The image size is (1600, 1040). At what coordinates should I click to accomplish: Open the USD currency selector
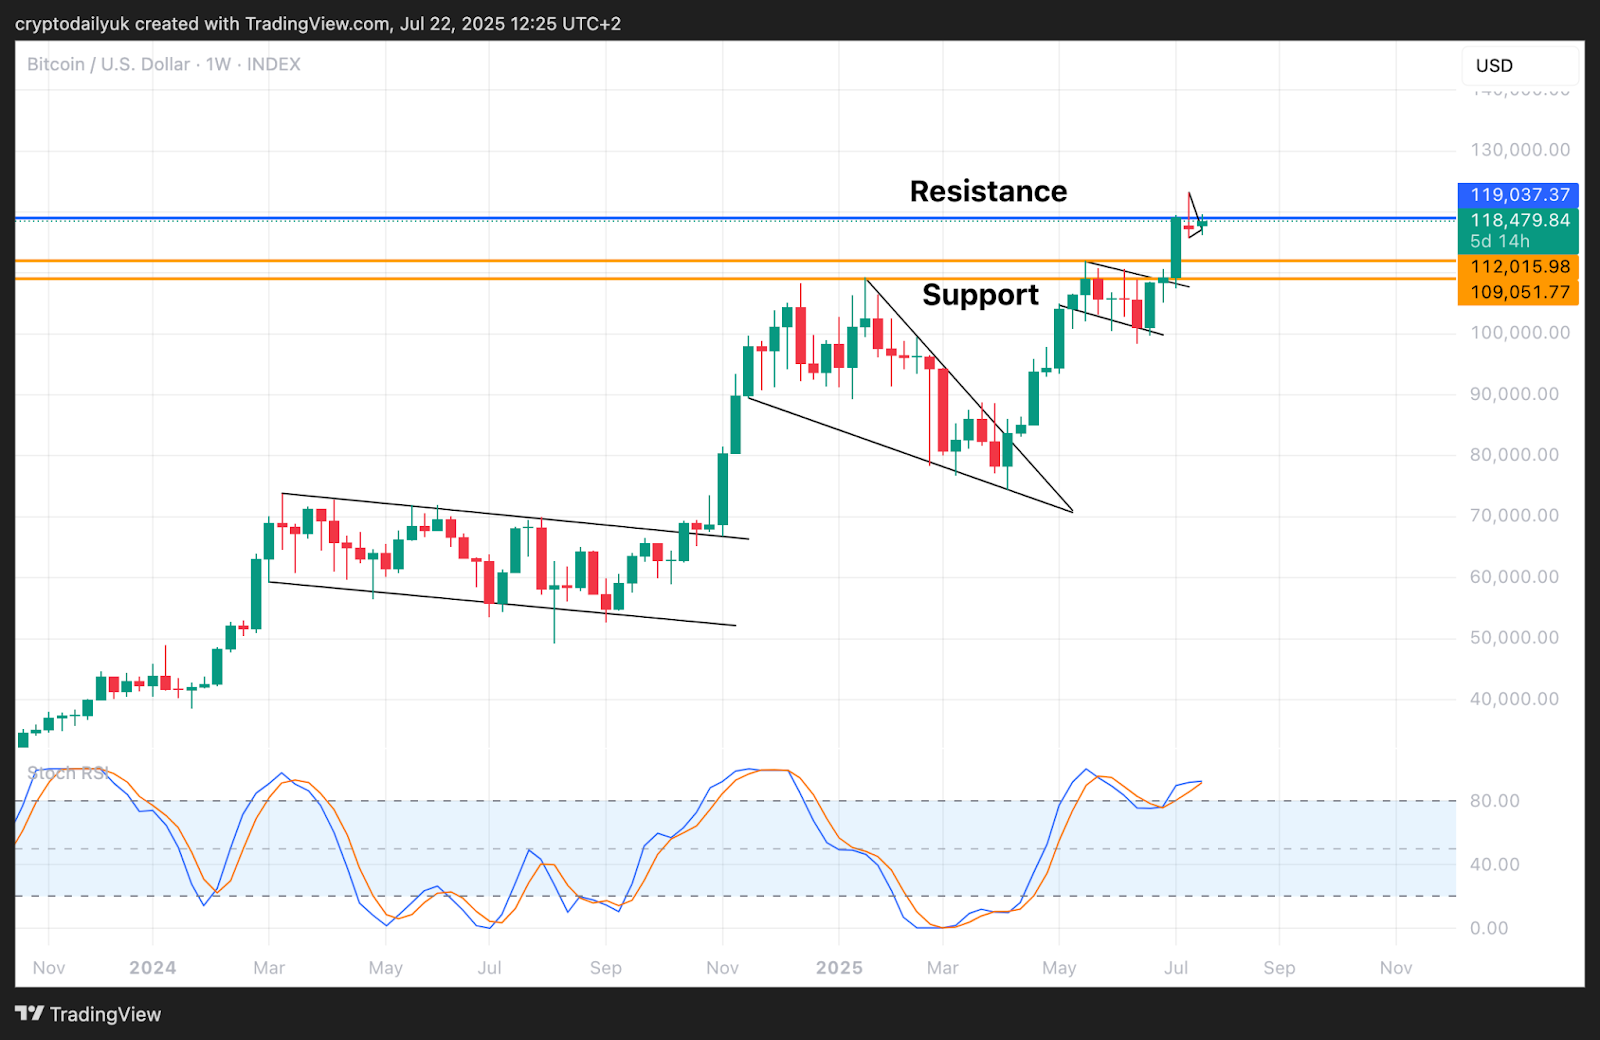pos(1519,66)
